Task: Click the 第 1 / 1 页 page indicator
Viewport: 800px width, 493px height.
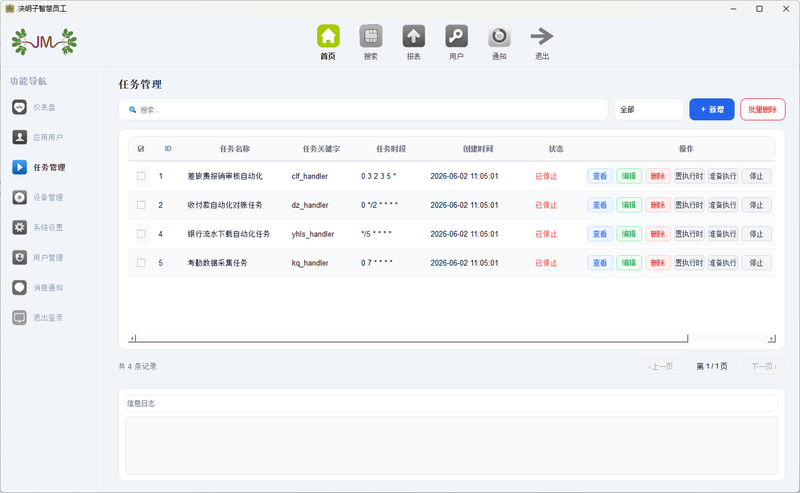Action: tap(712, 366)
